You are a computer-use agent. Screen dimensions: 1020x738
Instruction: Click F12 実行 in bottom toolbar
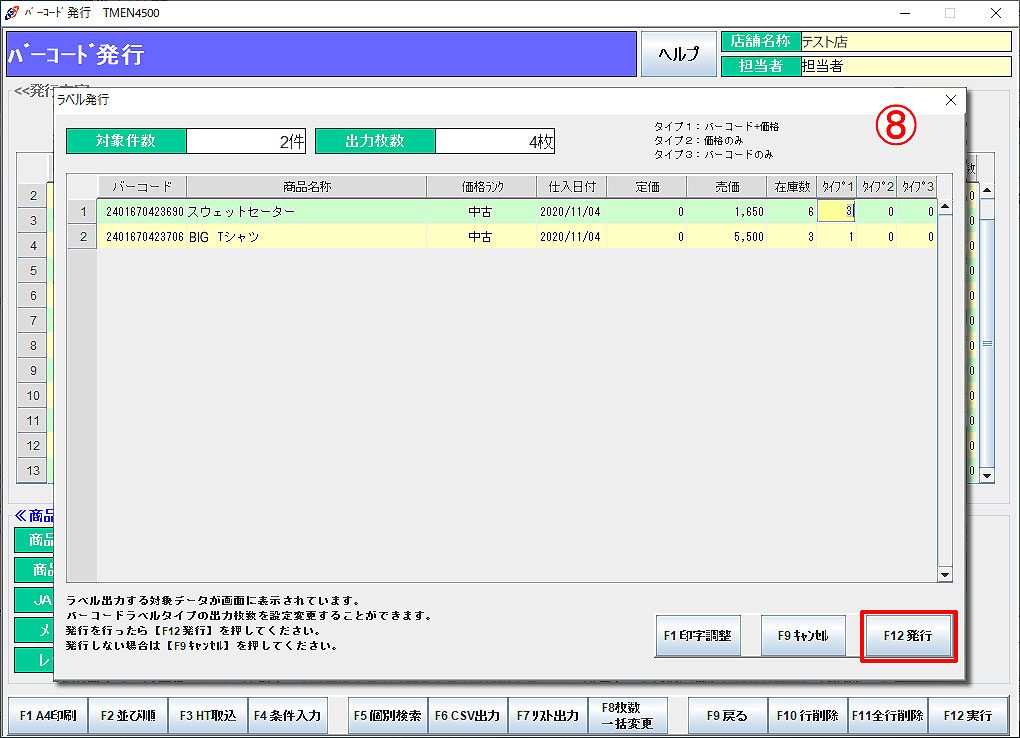tap(968, 716)
